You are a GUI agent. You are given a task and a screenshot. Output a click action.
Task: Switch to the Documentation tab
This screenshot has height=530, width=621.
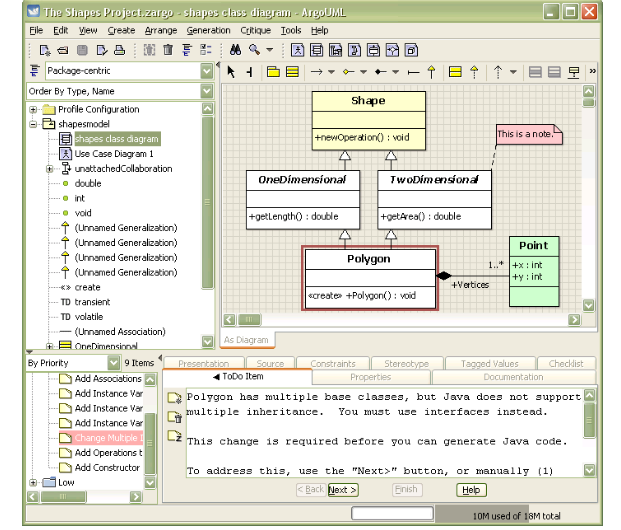coord(513,377)
